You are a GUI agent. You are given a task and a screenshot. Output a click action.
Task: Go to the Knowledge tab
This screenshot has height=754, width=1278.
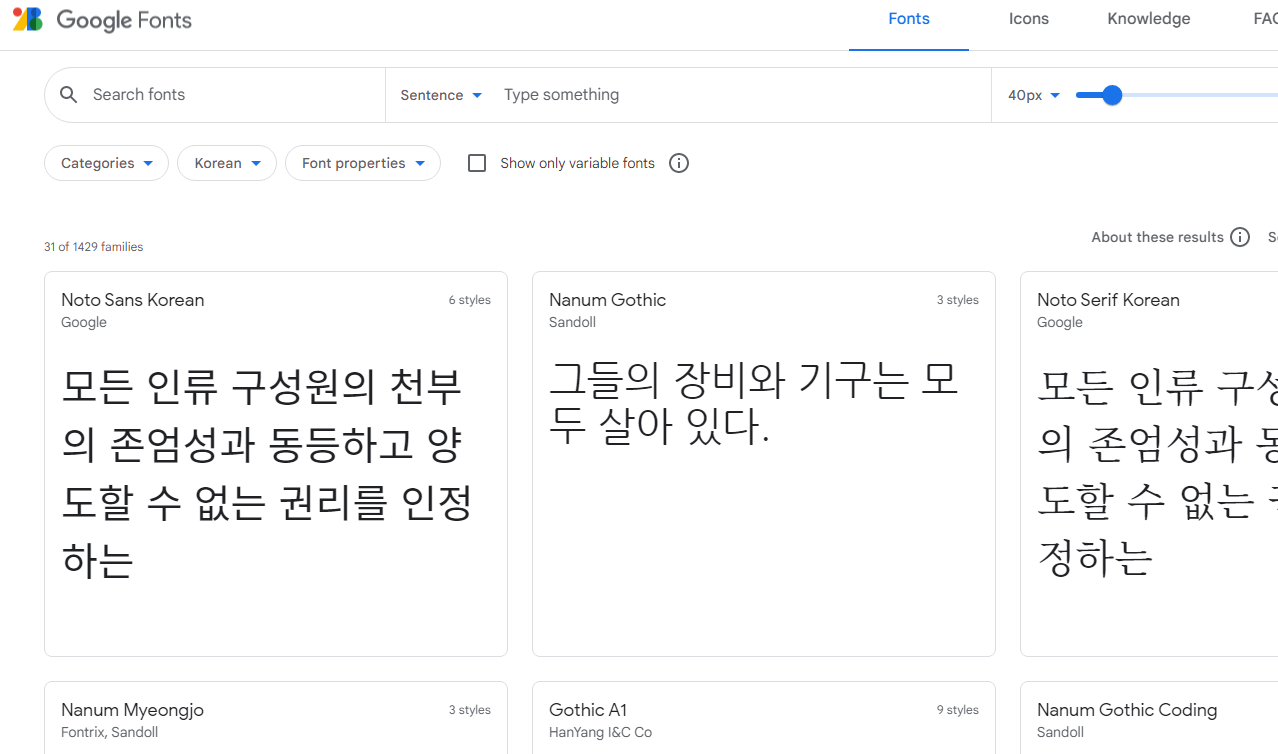pos(1149,19)
